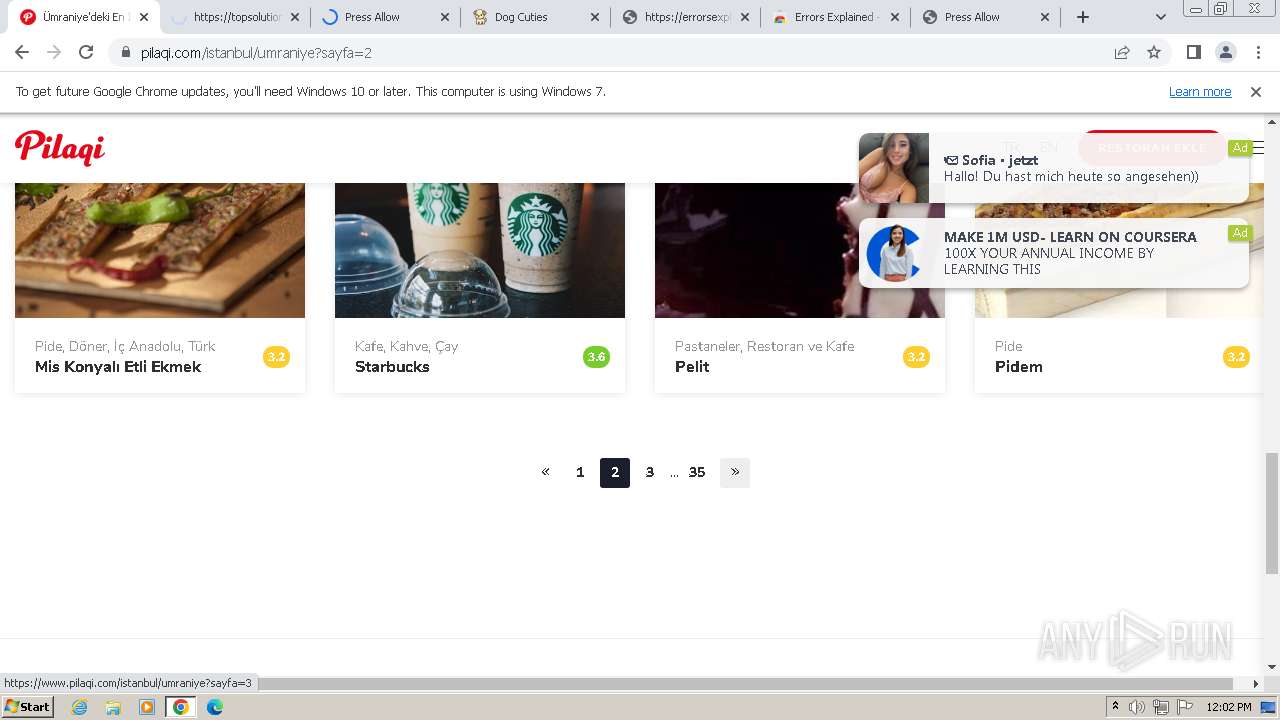Screen dimensions: 1280x720
Task: Go to pagination page 3
Action: tap(650, 472)
